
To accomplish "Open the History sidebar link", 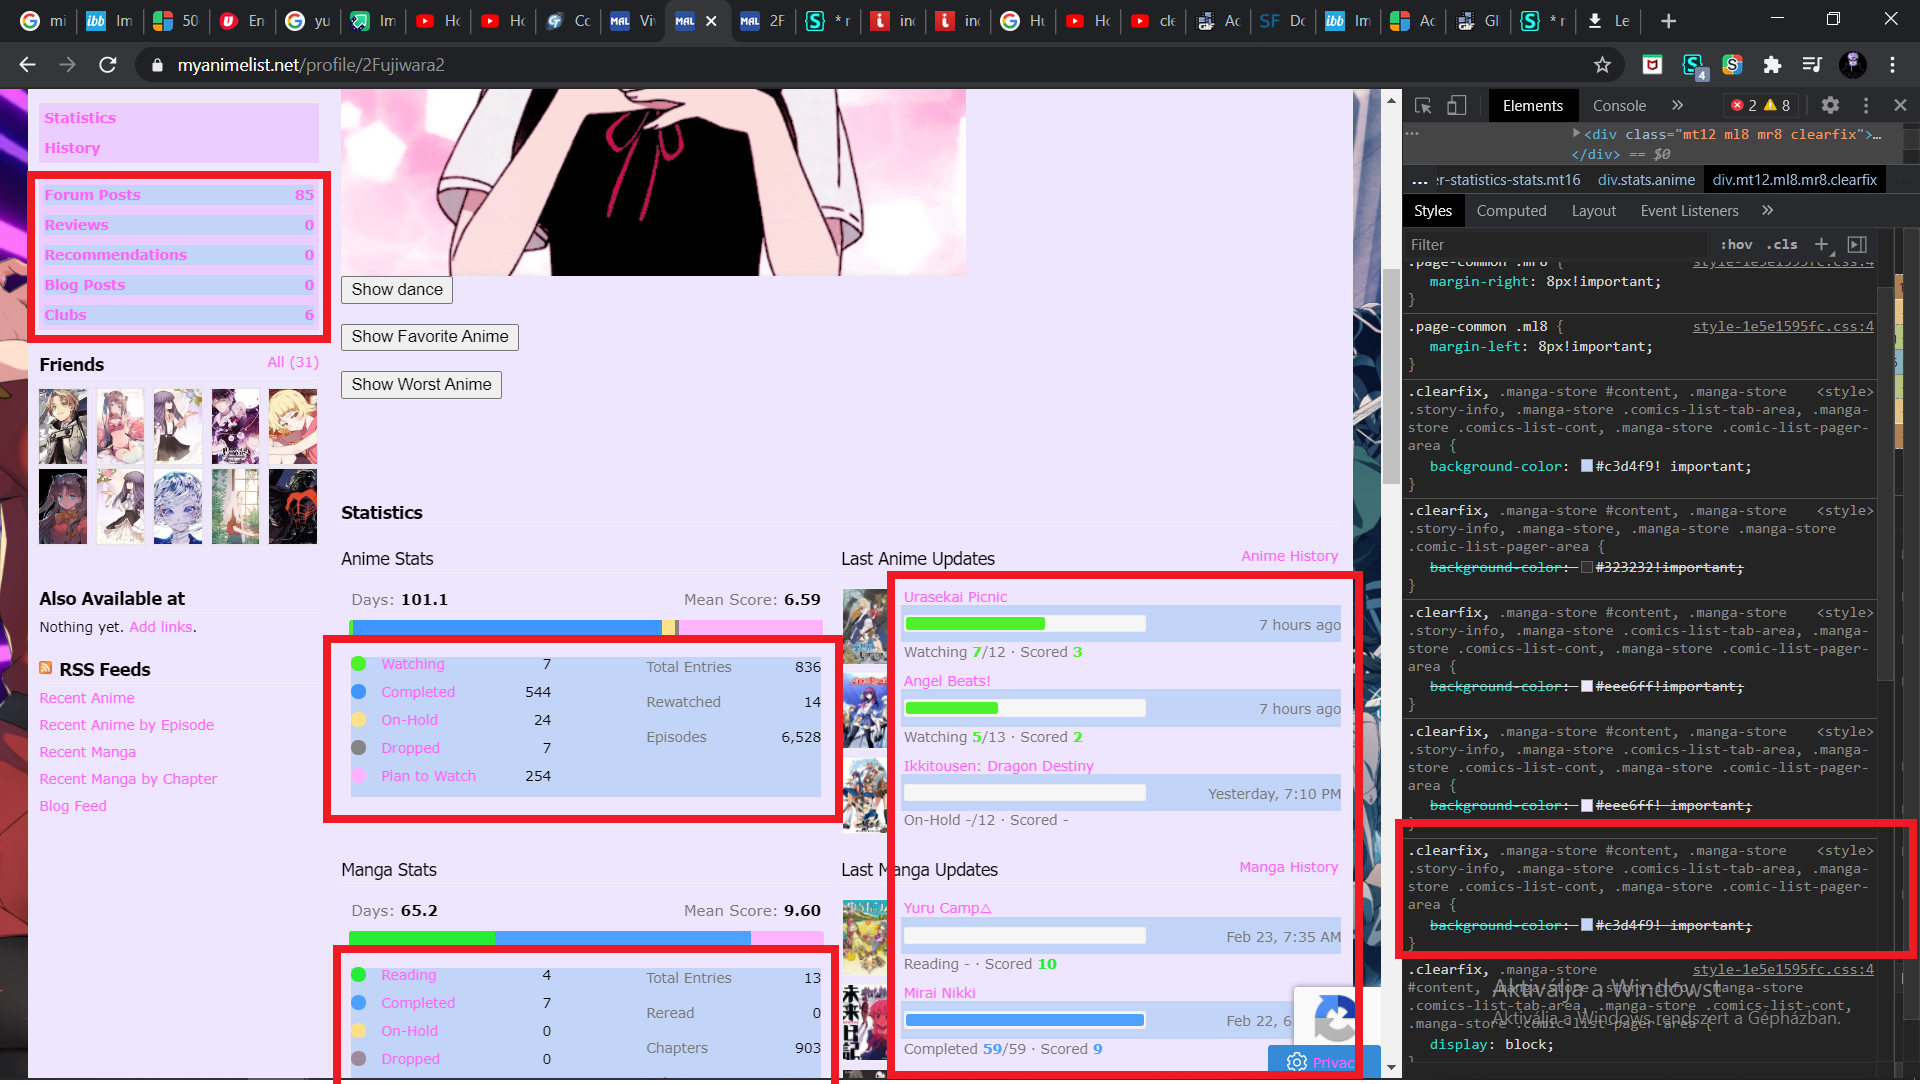I will [72, 148].
